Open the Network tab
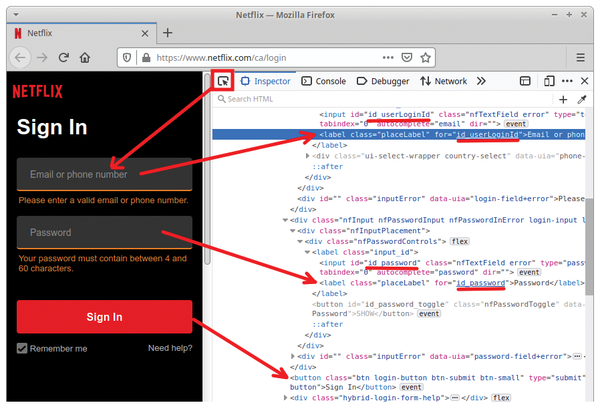Viewport: 600px width, 409px height. pos(443,81)
